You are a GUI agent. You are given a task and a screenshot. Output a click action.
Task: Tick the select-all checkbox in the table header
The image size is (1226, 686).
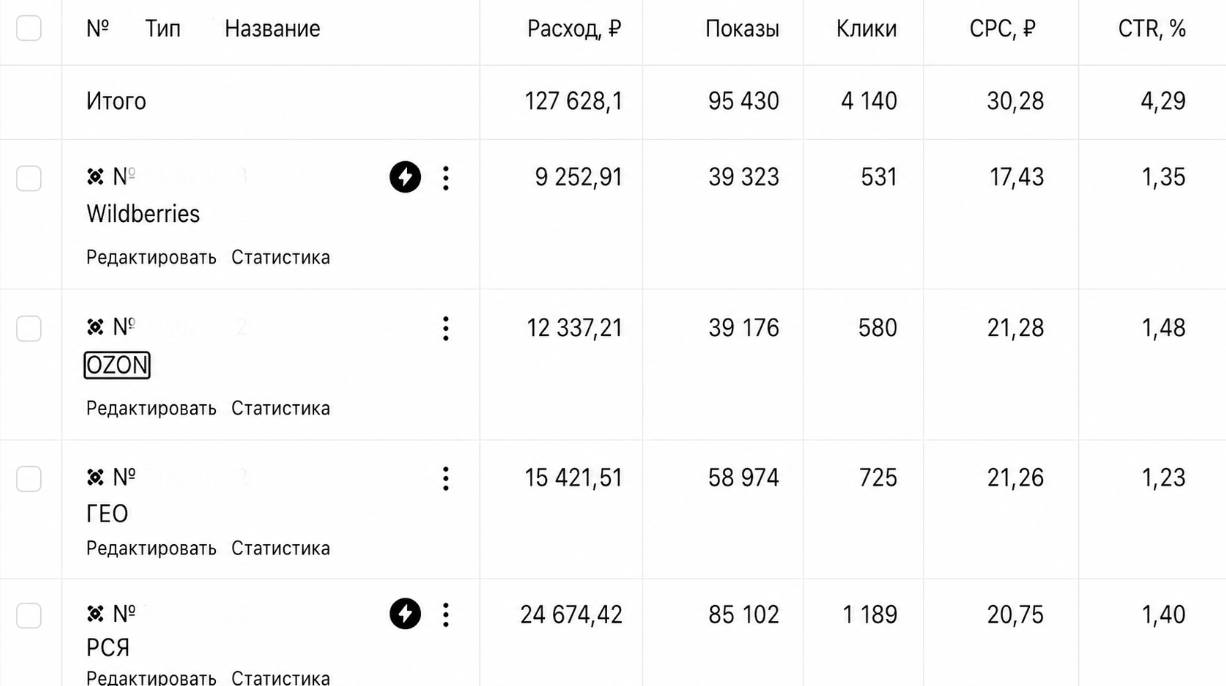click(x=29, y=28)
